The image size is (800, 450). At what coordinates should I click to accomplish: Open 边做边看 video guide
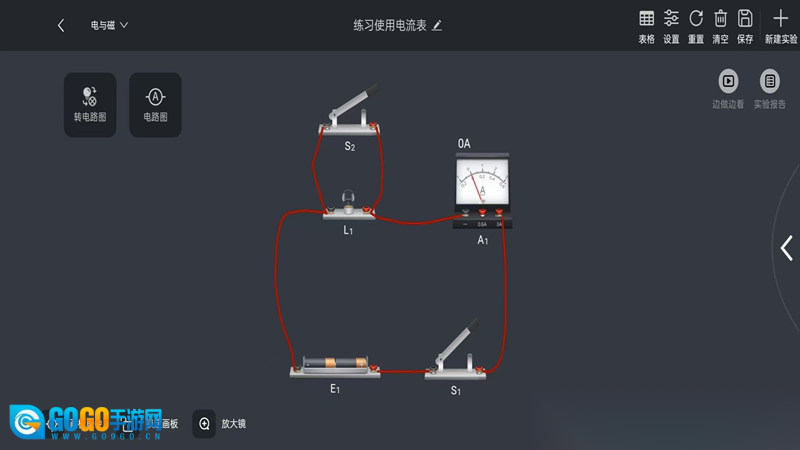click(728, 89)
